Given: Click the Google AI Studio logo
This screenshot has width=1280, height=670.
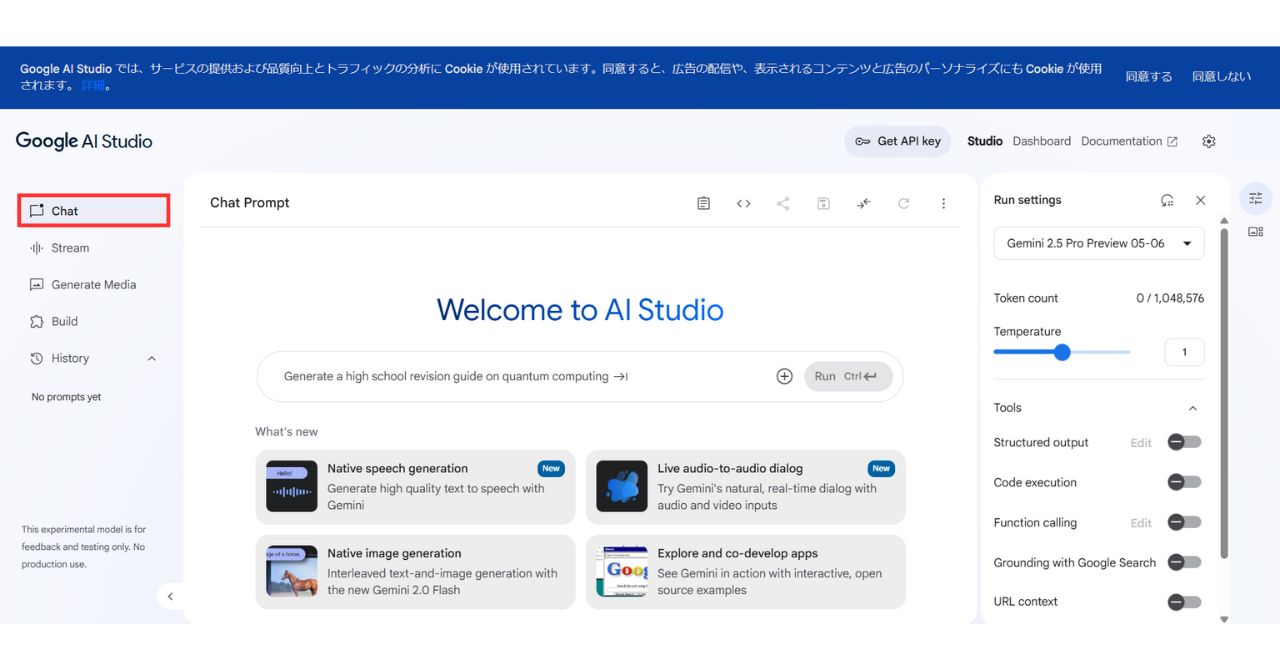Looking at the screenshot, I should pos(84,141).
